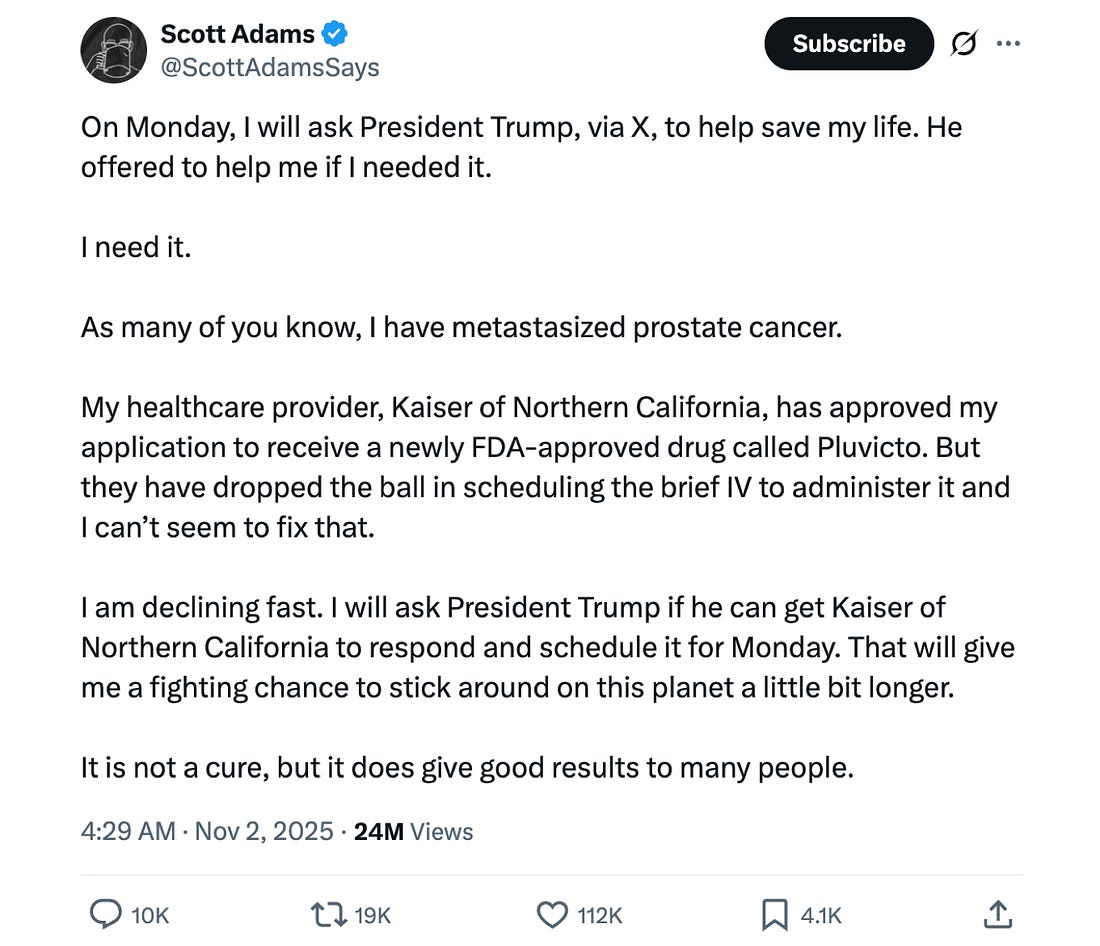Viewport: 1100px width, 946px height.
Task: Click the 112K likes count
Action: (x=600, y=915)
